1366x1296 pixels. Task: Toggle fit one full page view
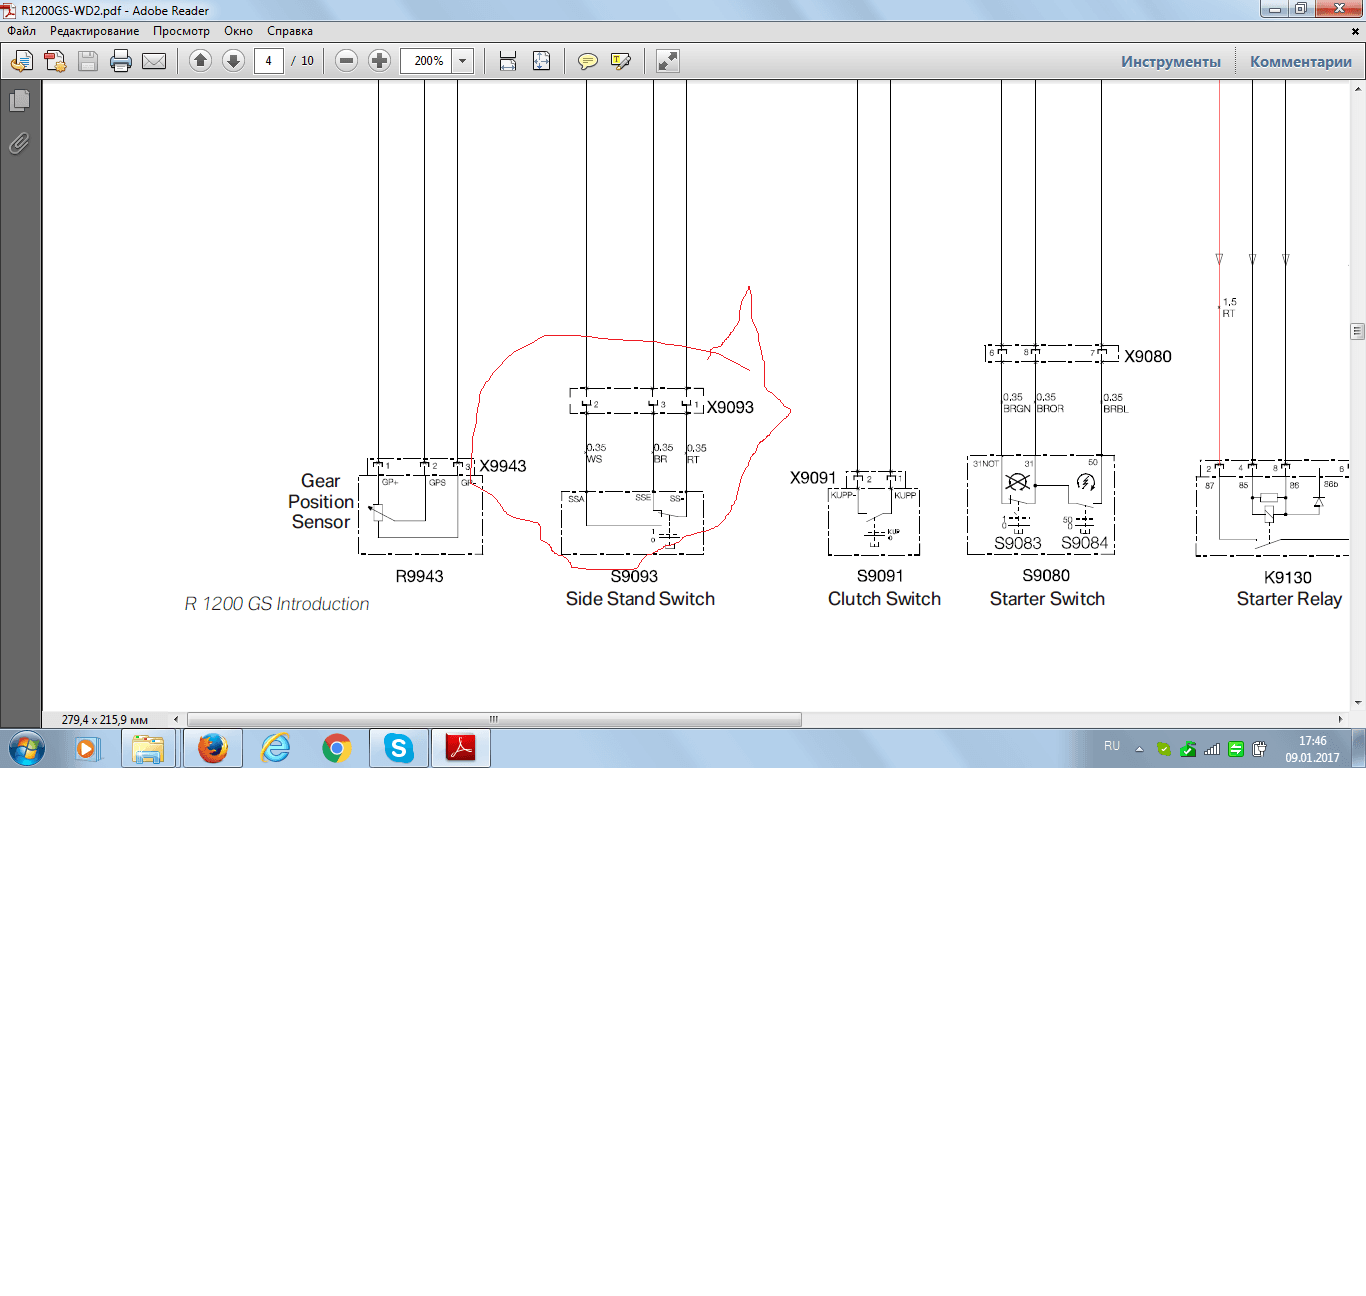click(x=541, y=61)
